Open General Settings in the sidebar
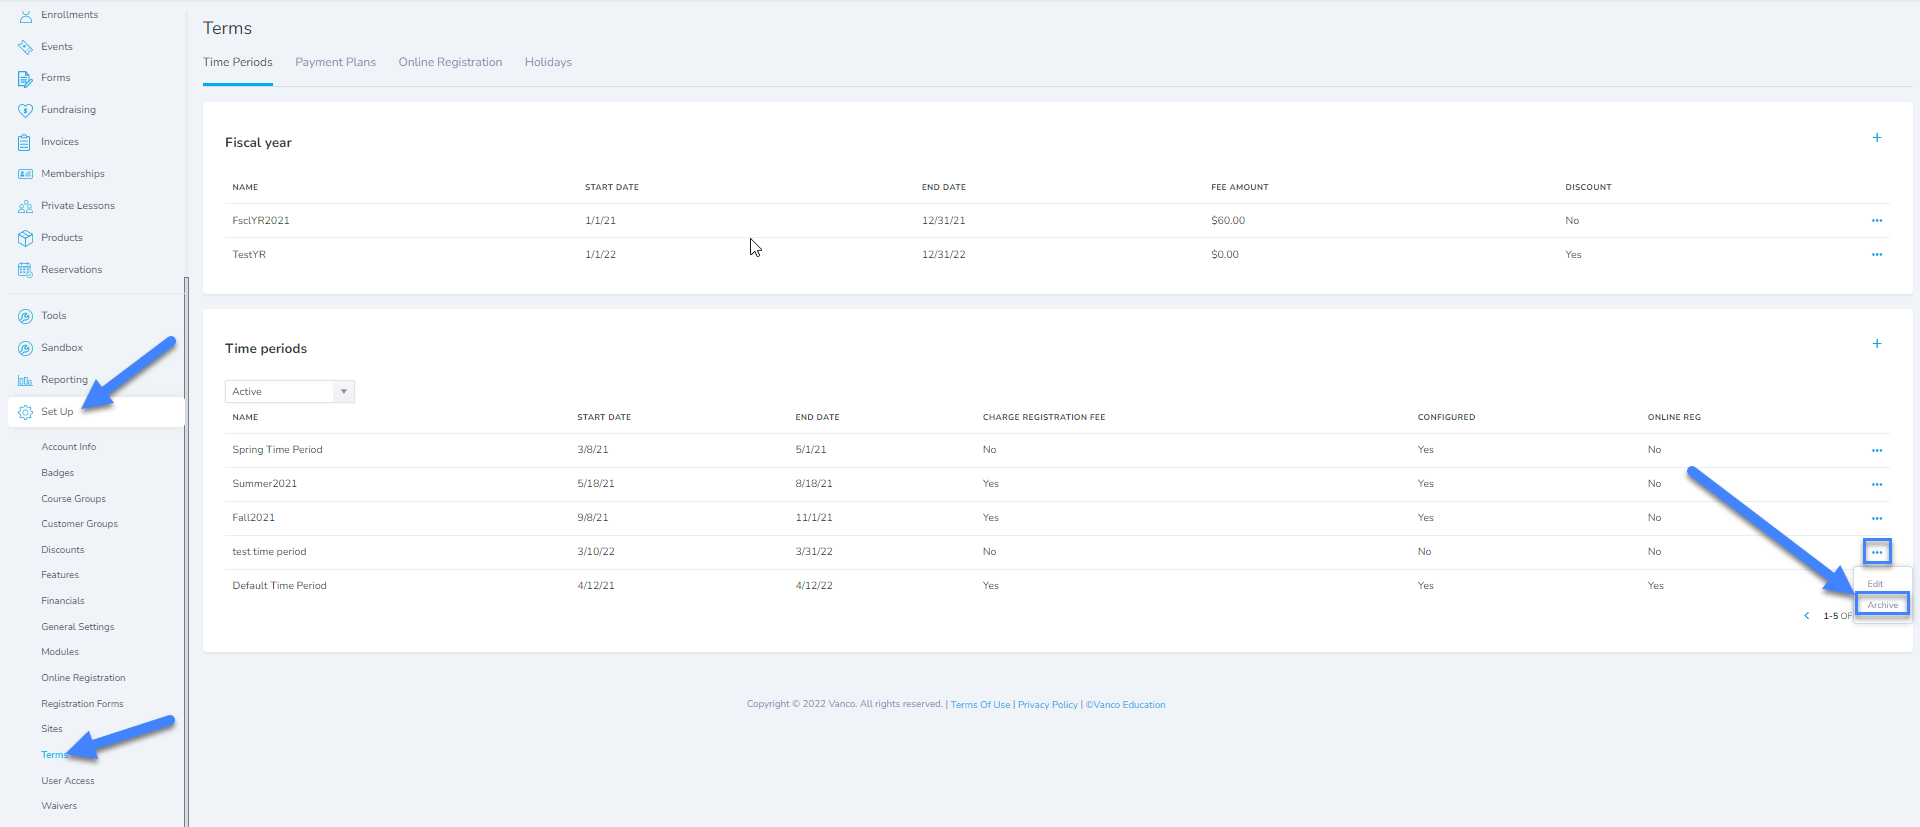The width and height of the screenshot is (1920, 827). point(78,627)
